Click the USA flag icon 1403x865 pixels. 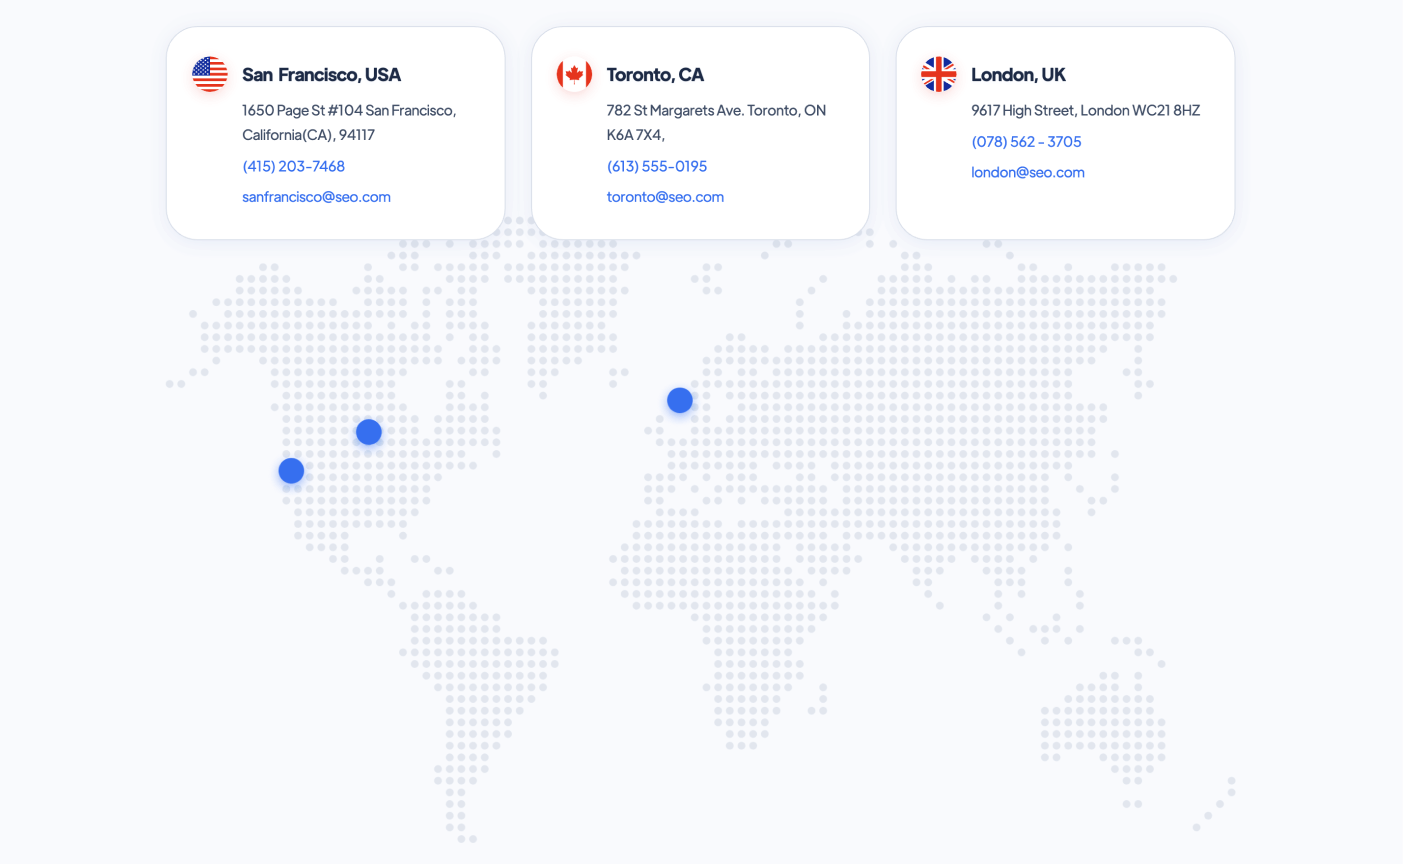209,72
